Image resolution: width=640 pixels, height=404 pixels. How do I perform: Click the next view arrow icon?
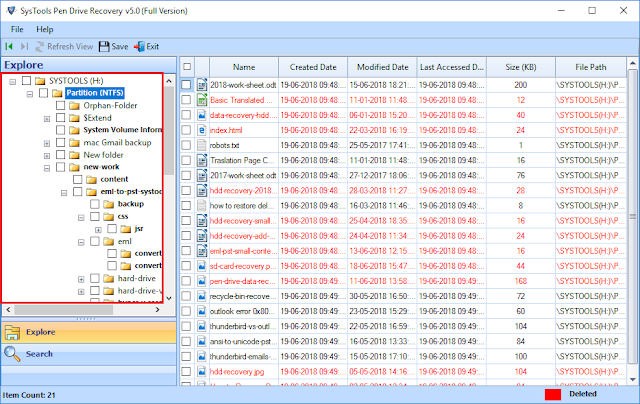[24, 47]
